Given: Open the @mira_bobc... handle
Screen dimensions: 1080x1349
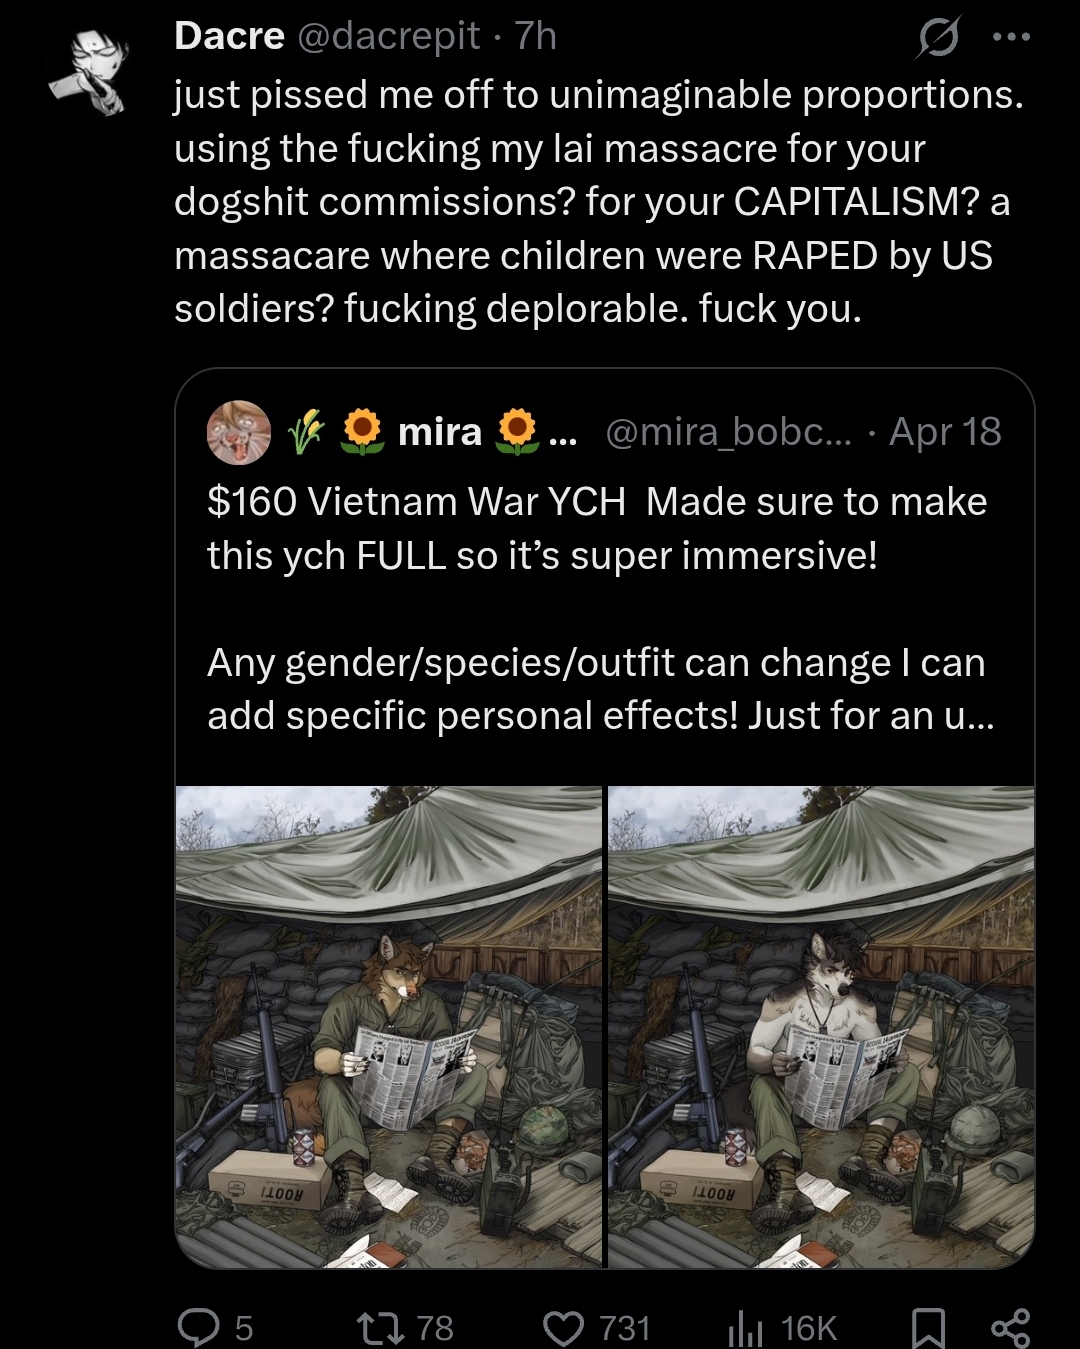Looking at the screenshot, I should click(x=728, y=432).
